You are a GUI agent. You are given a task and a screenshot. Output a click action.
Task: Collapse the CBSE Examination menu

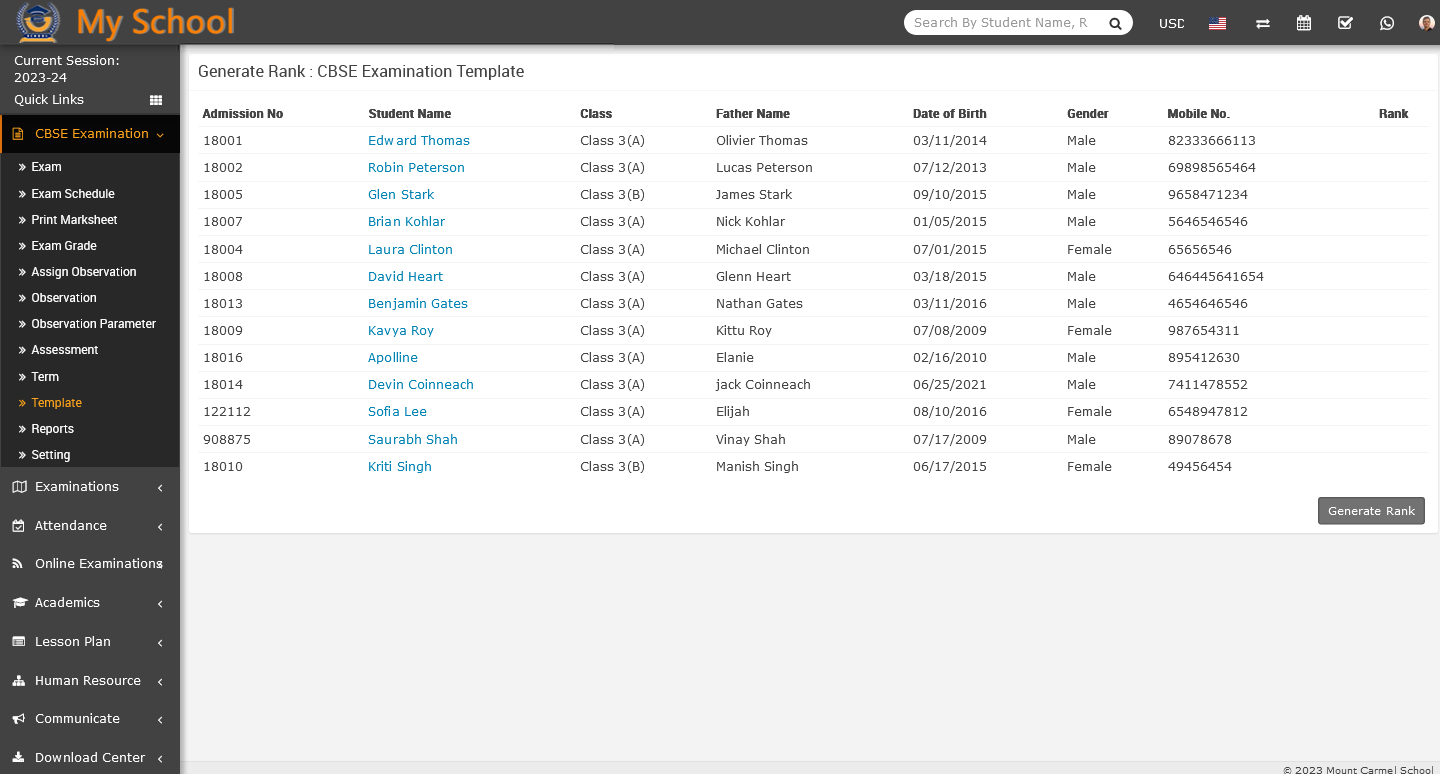(90, 134)
